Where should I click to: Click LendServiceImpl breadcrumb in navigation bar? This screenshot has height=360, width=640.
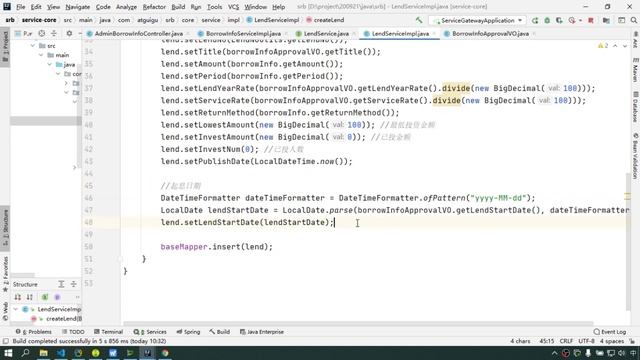point(273,20)
